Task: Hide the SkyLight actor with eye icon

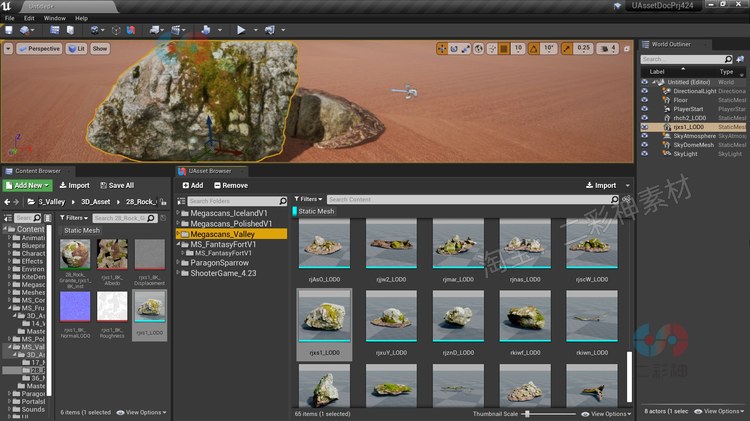Action: 644,154
